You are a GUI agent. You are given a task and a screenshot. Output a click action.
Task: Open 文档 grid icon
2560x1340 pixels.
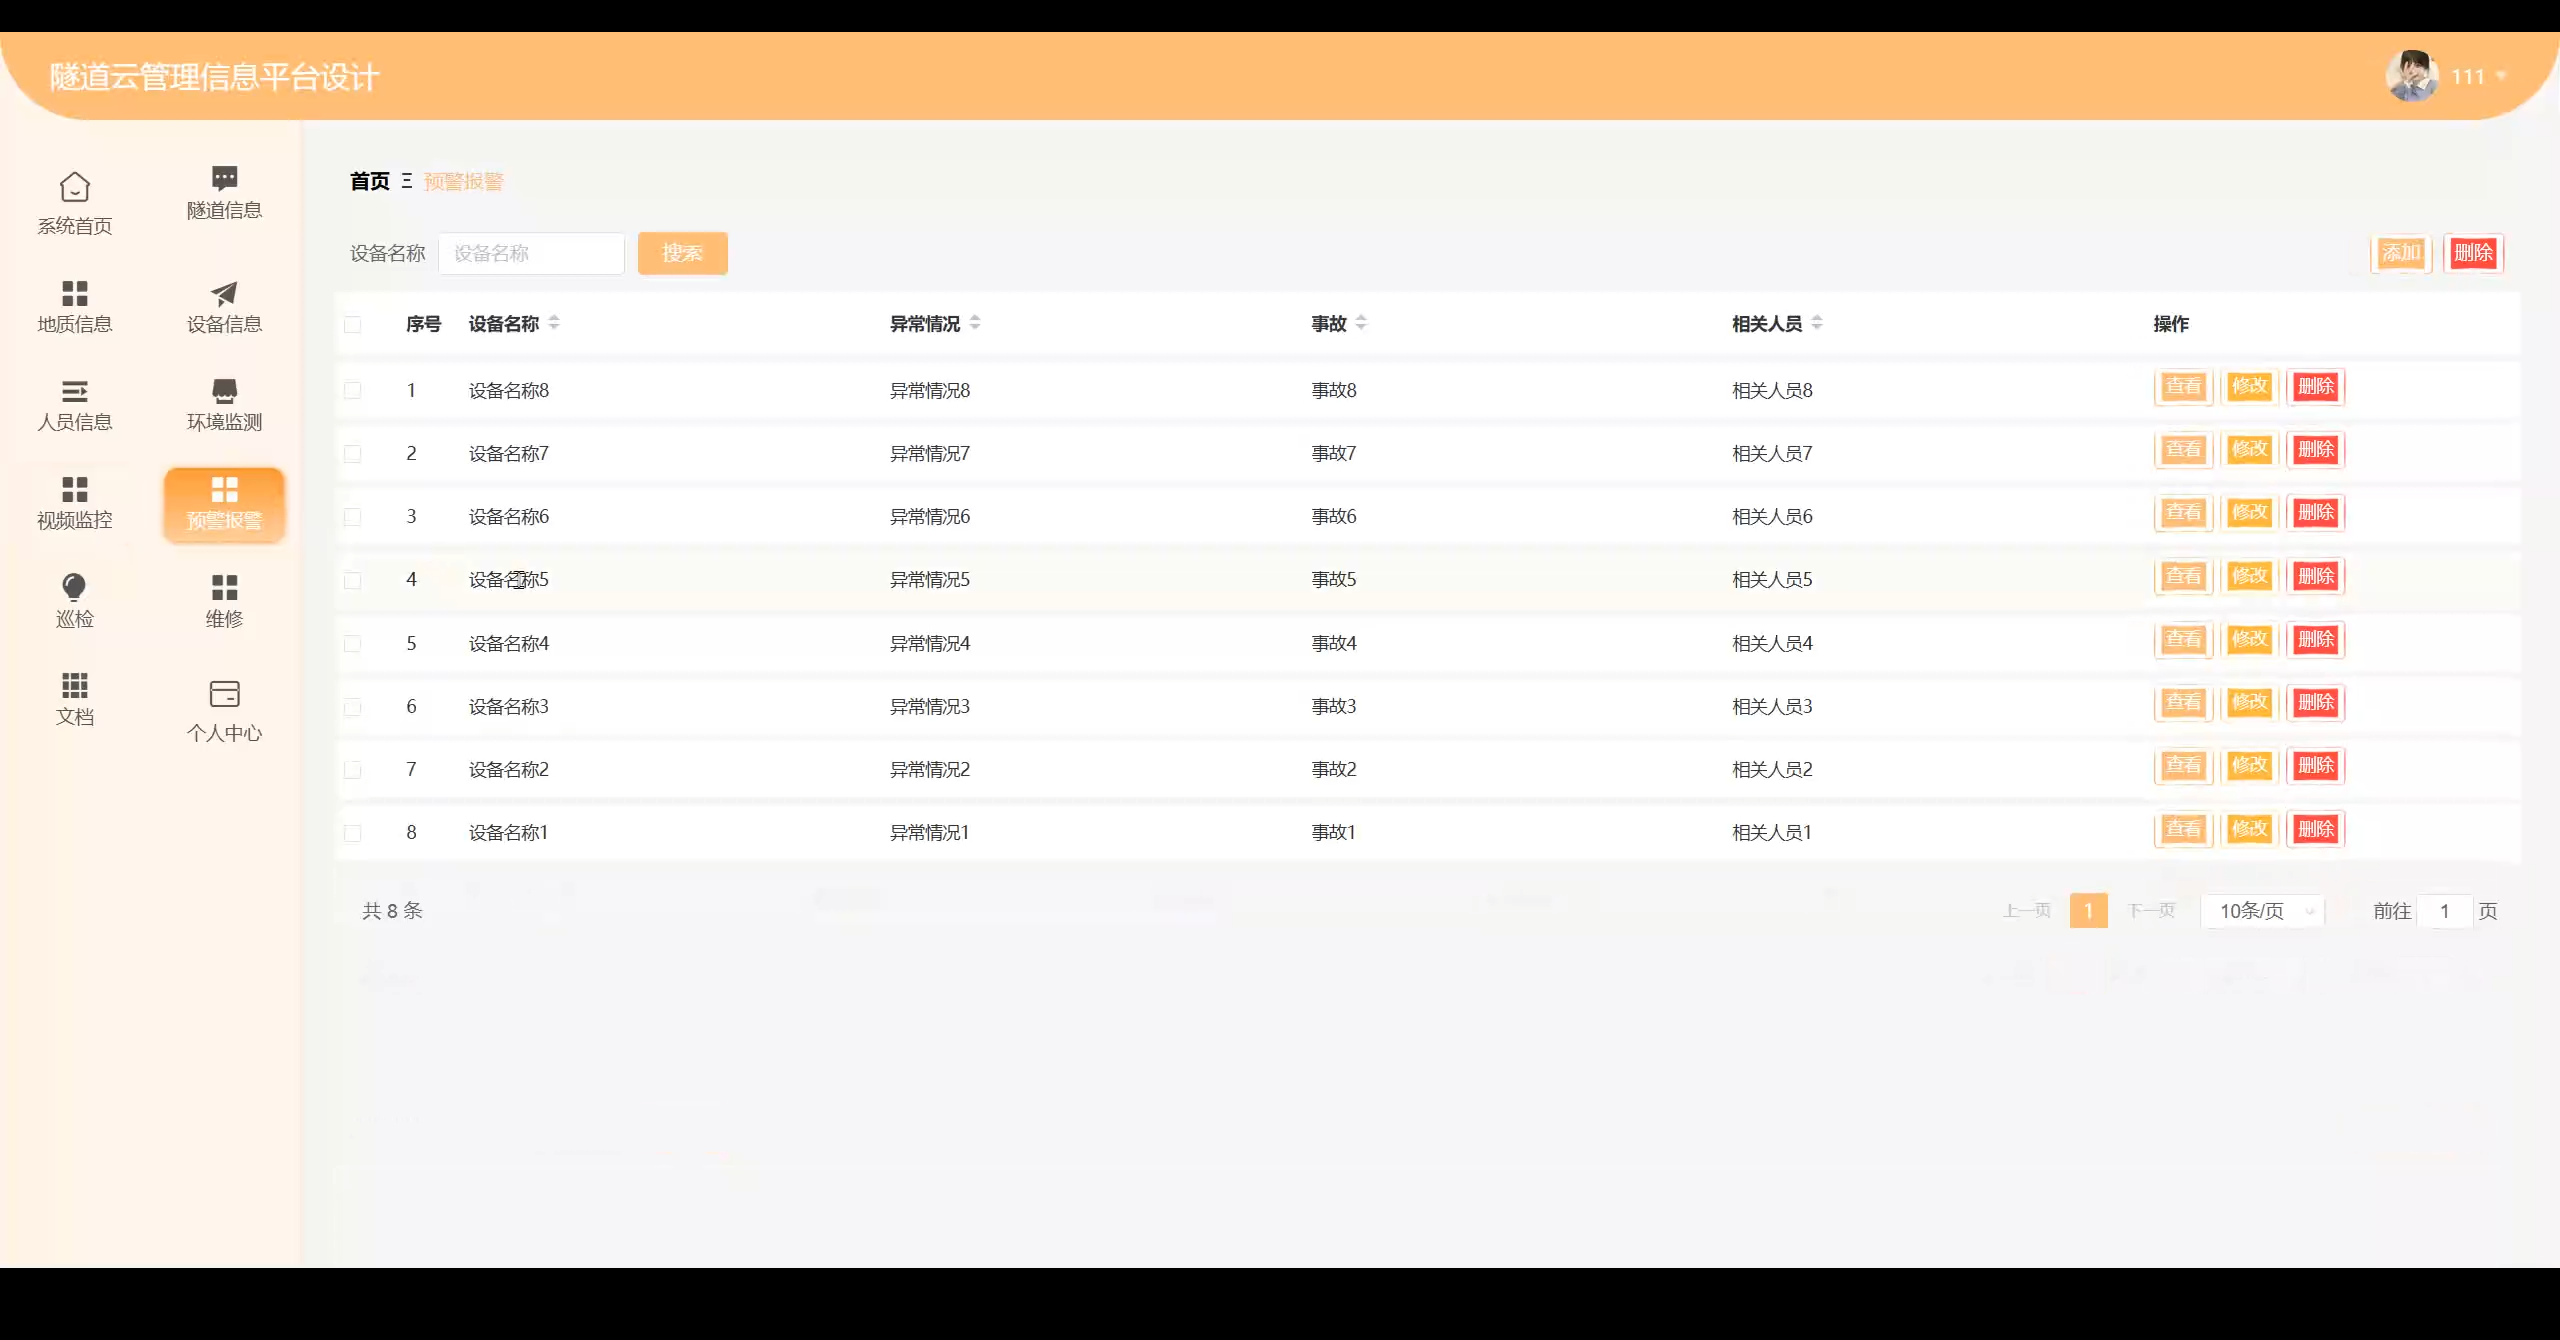(74, 685)
